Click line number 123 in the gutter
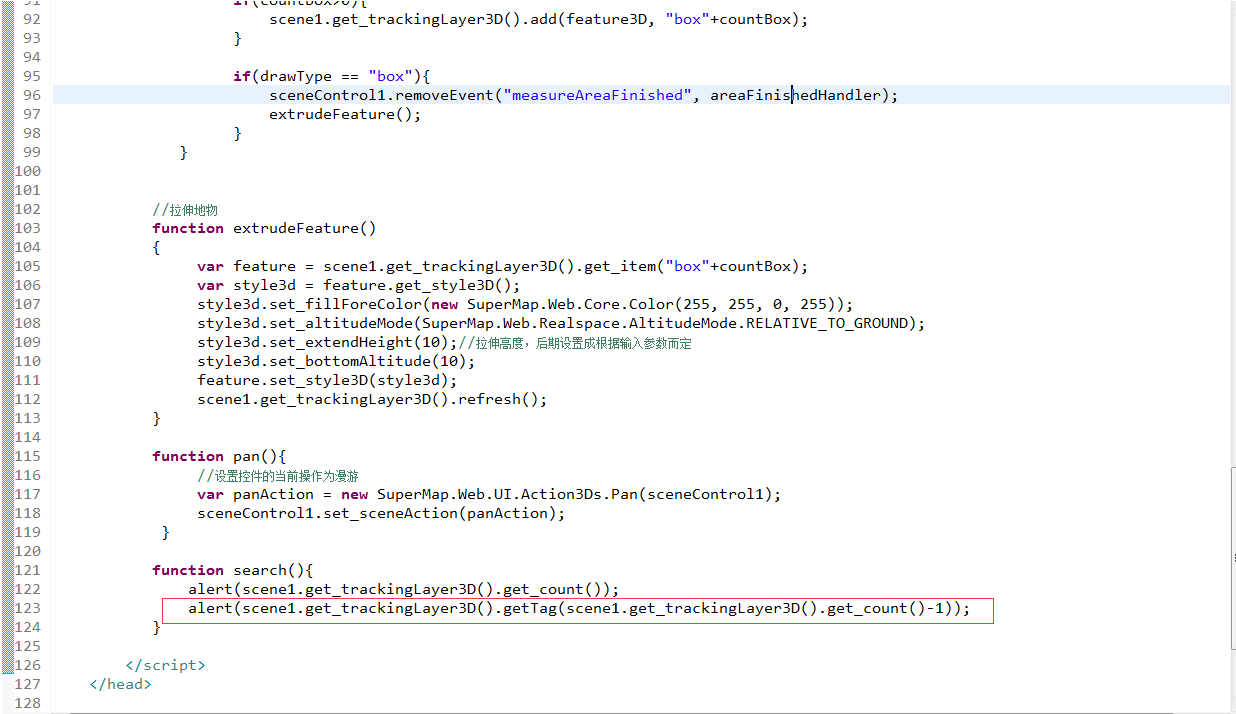 [x=28, y=608]
